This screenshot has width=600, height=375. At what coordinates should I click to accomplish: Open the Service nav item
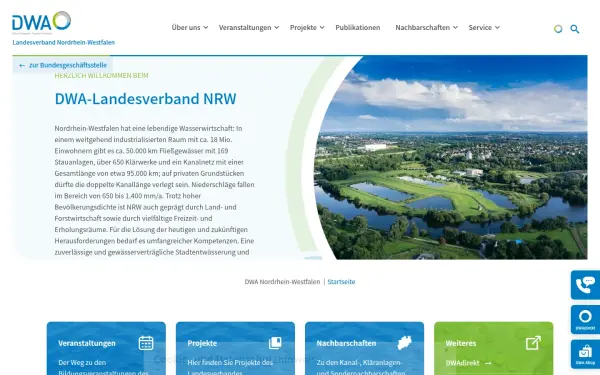pyautogui.click(x=480, y=28)
